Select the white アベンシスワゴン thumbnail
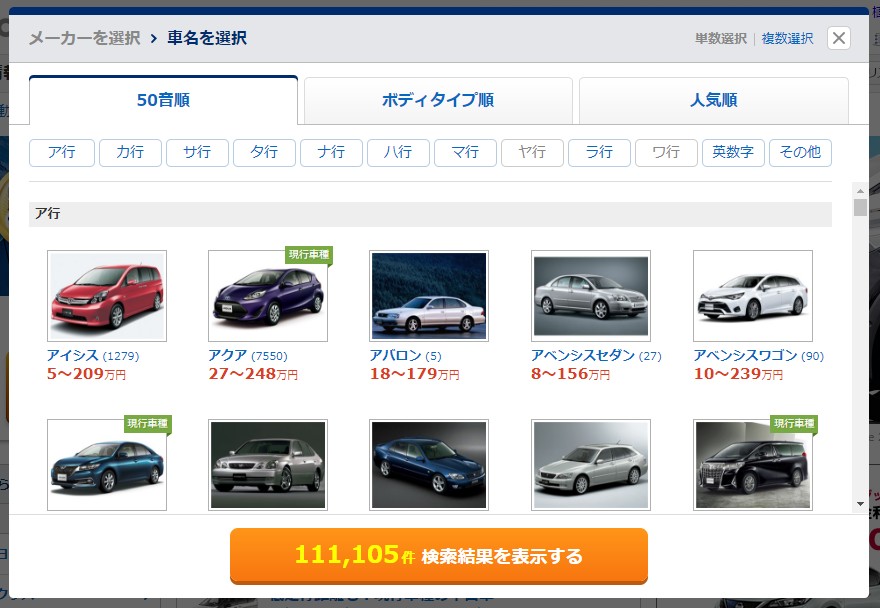 tap(753, 296)
